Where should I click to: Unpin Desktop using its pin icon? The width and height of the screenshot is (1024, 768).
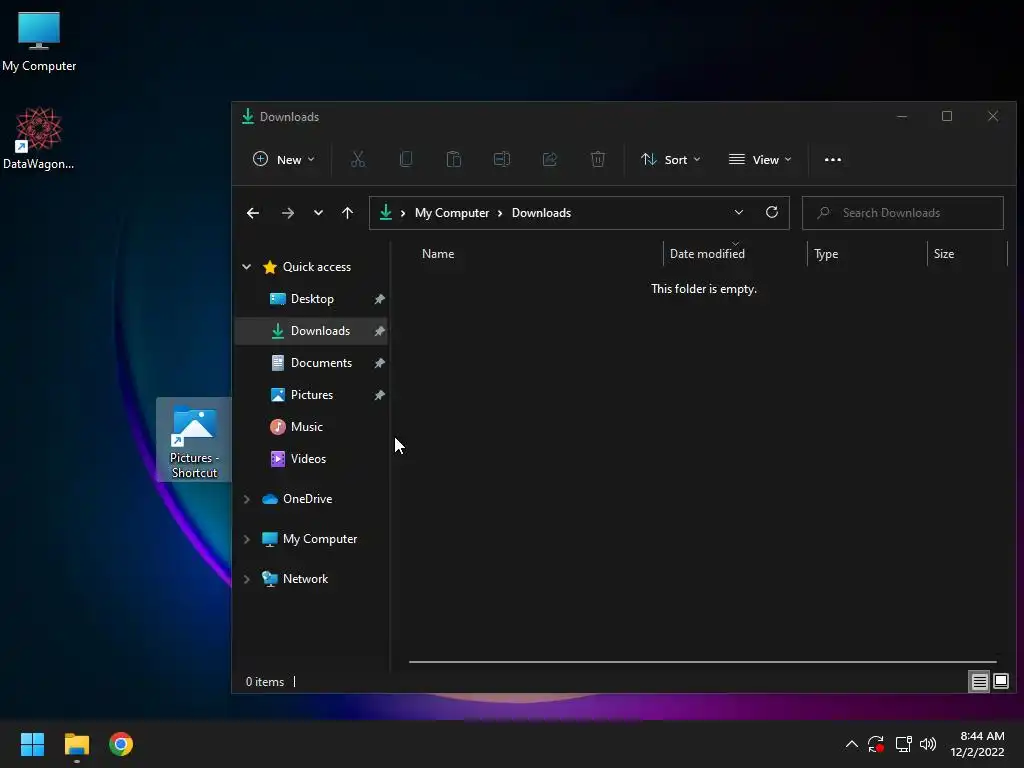pyautogui.click(x=379, y=298)
